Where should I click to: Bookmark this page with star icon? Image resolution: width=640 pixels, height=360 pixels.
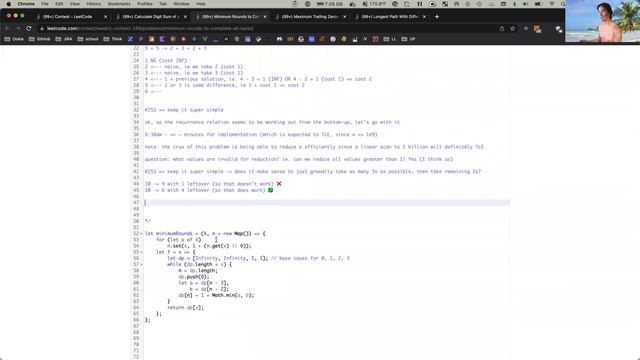click(513, 29)
